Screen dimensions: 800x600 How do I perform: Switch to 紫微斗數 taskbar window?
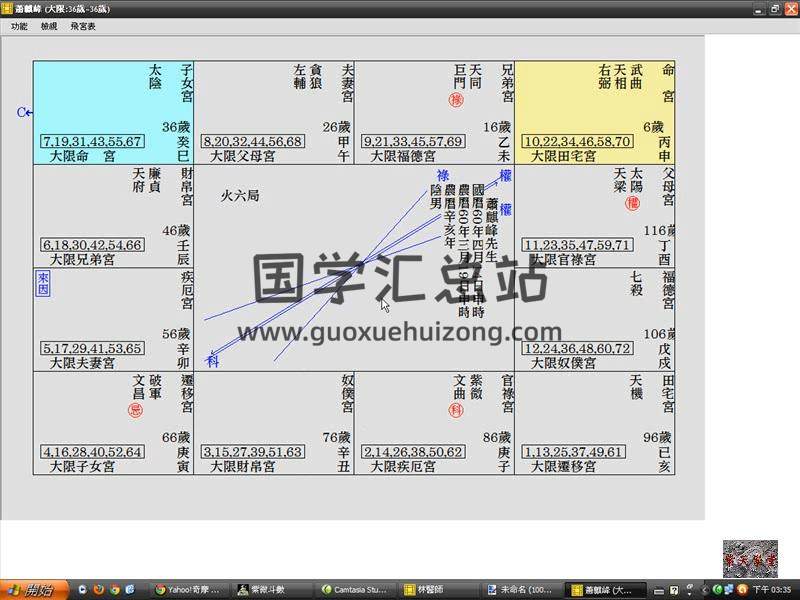pyautogui.click(x=270, y=590)
